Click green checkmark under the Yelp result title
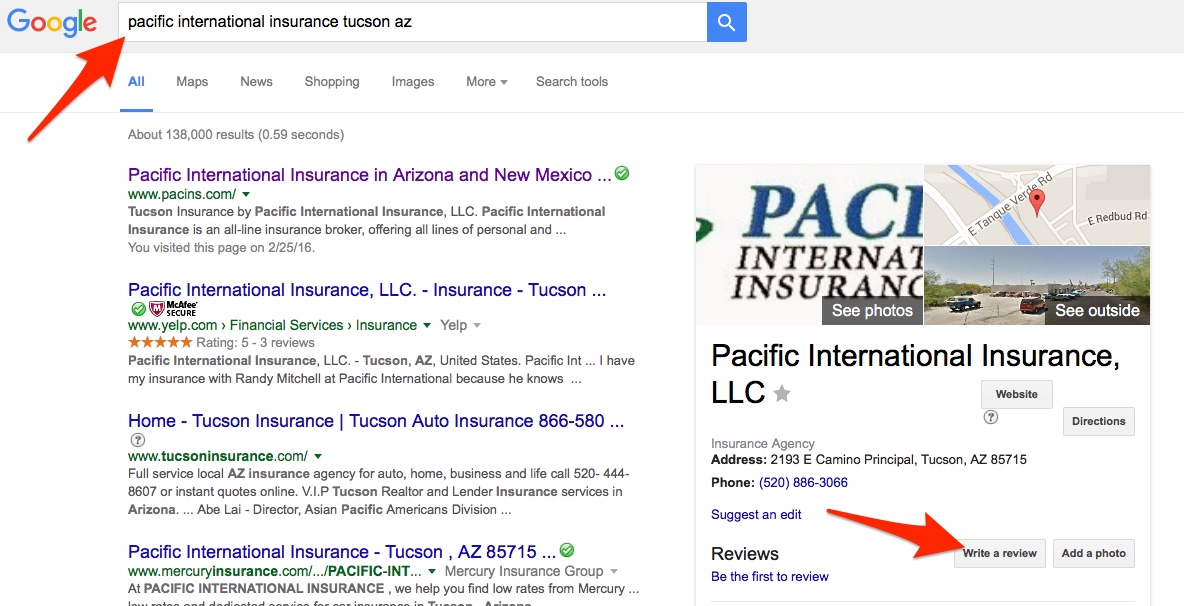The image size is (1184, 606). (x=138, y=309)
